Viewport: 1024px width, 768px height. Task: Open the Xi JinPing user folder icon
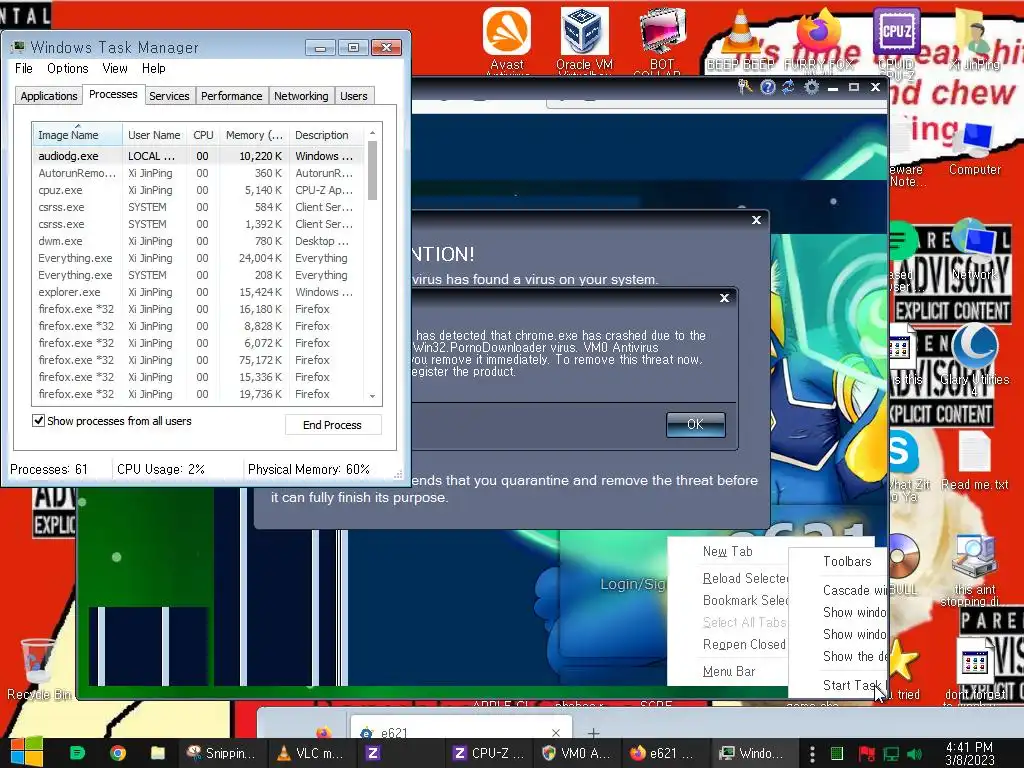[974, 39]
